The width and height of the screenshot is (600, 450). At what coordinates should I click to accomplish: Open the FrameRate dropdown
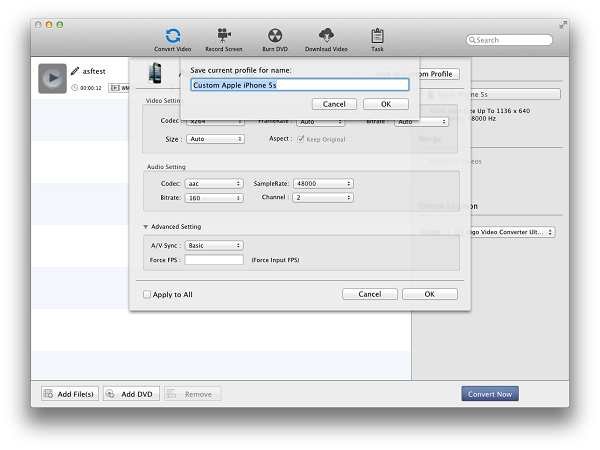tap(320, 122)
